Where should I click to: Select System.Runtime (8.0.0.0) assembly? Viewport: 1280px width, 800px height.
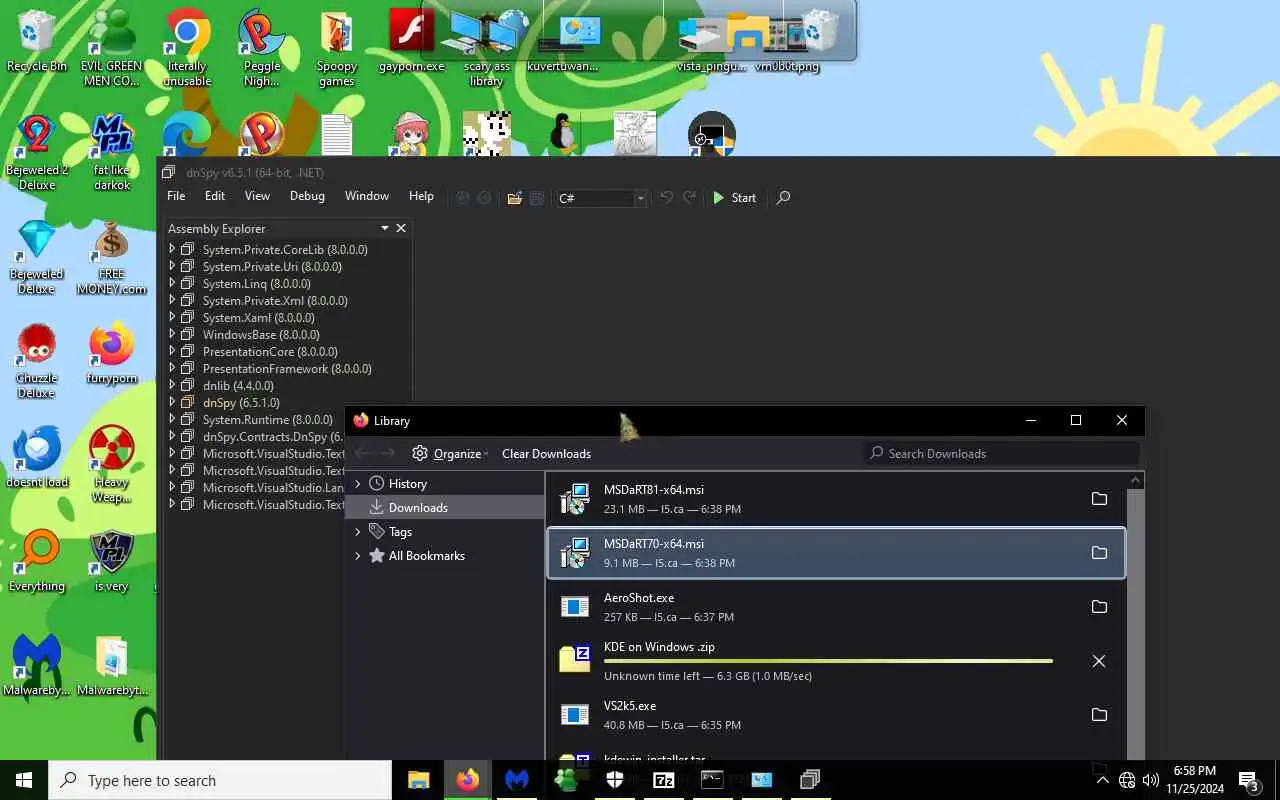pyautogui.click(x=267, y=420)
